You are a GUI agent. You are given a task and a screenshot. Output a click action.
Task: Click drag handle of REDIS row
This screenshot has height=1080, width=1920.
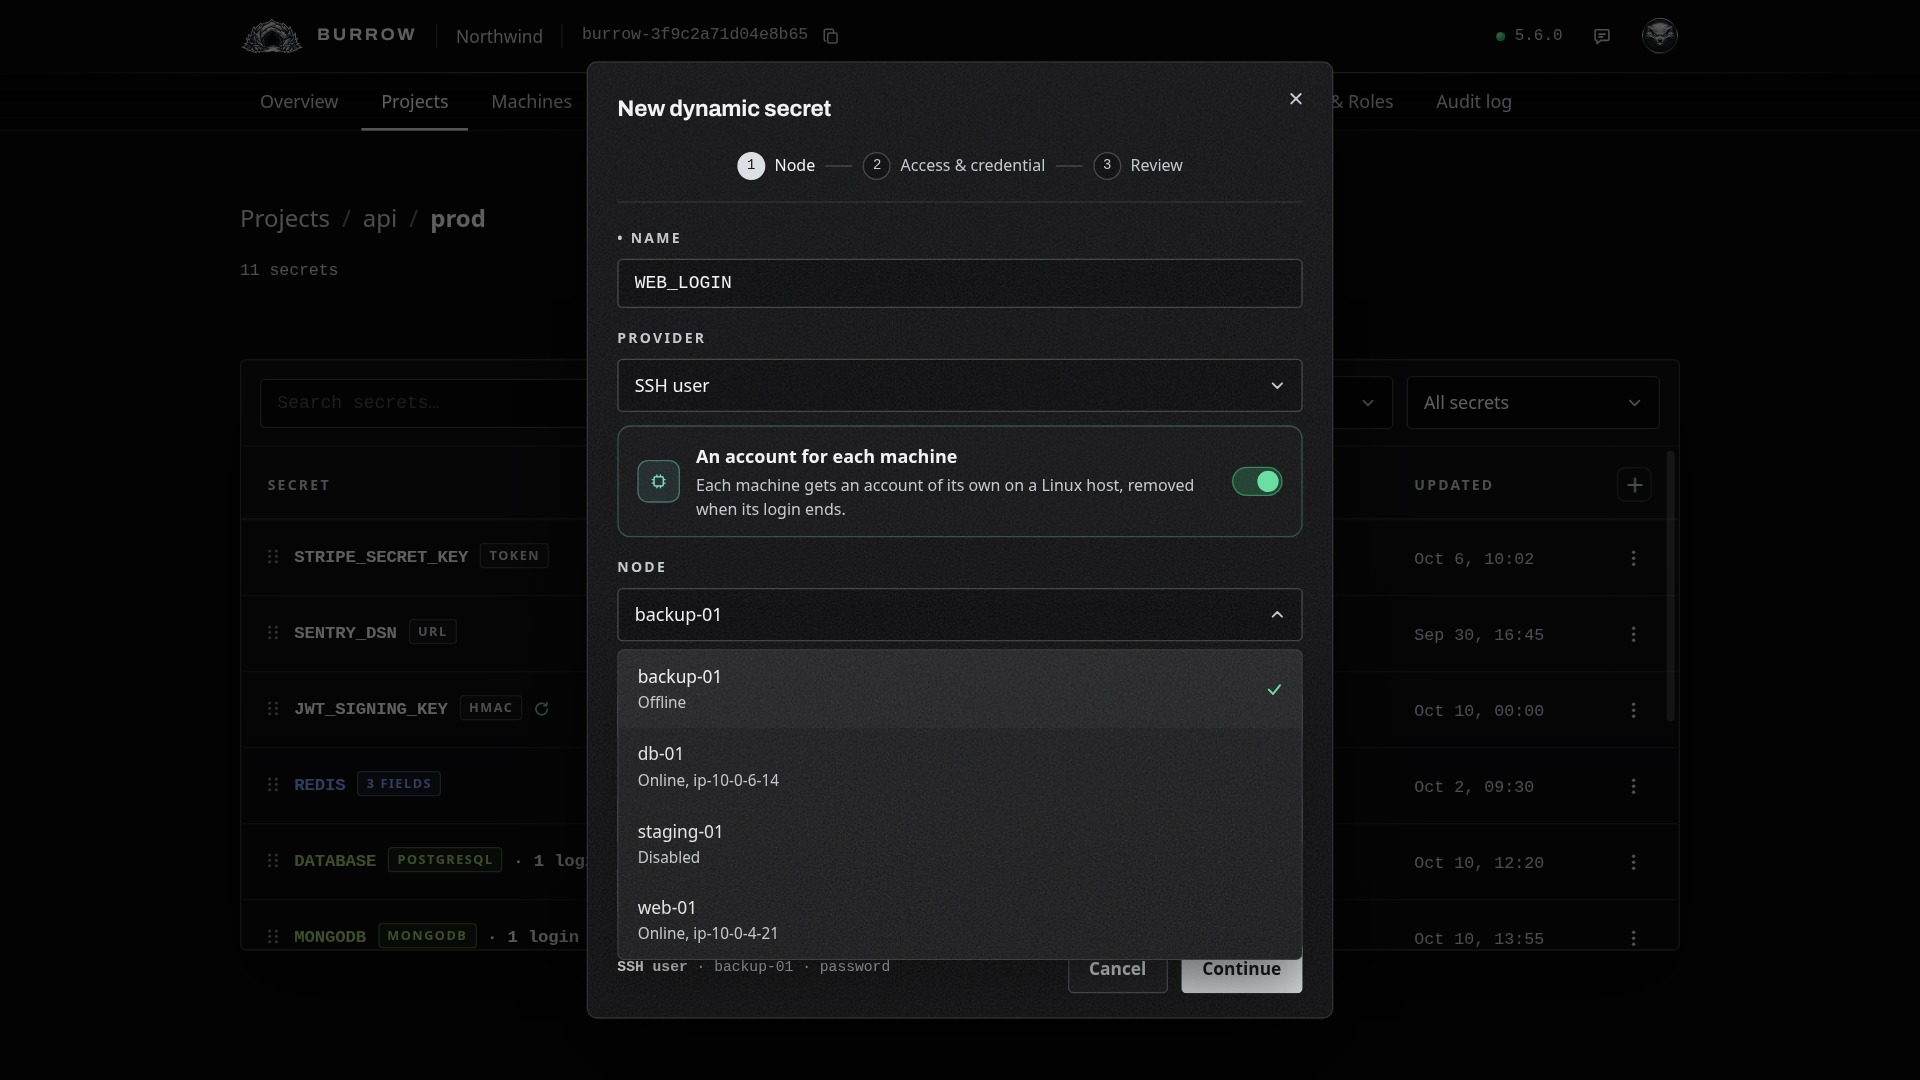(273, 784)
